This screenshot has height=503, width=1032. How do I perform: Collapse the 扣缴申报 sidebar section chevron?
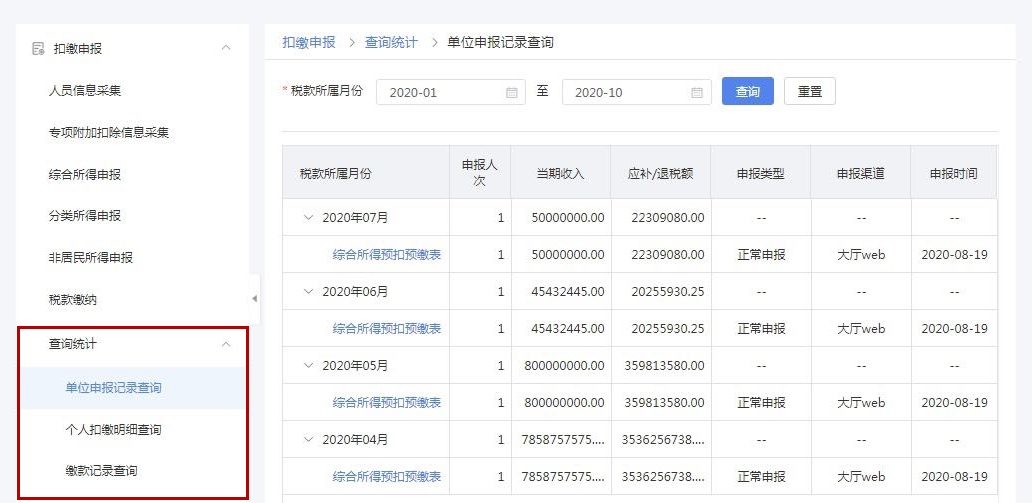point(226,48)
